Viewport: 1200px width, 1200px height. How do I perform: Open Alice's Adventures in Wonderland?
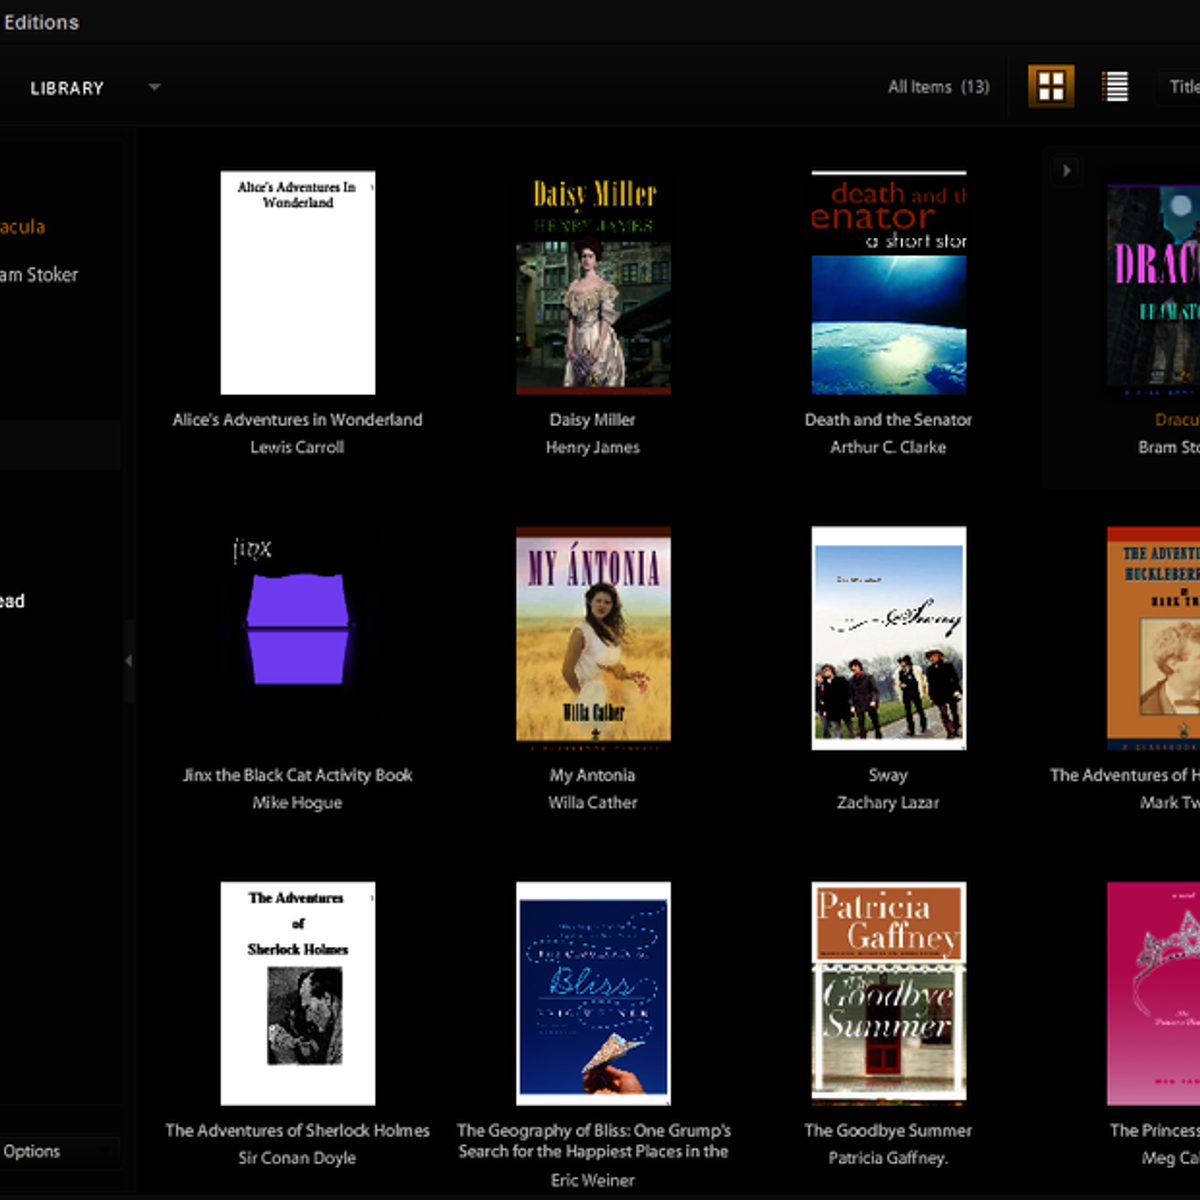click(297, 281)
